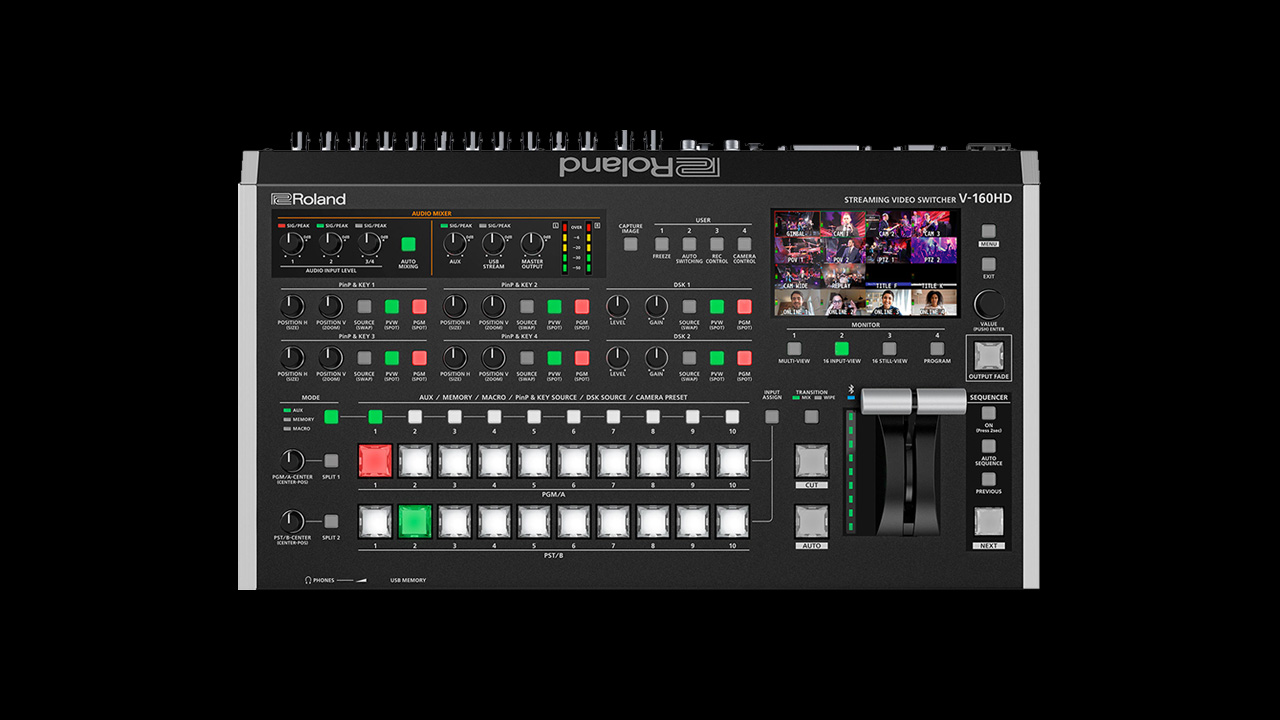
Task: Click PinP & KEY 4 POSITION V knob
Action: [493, 357]
